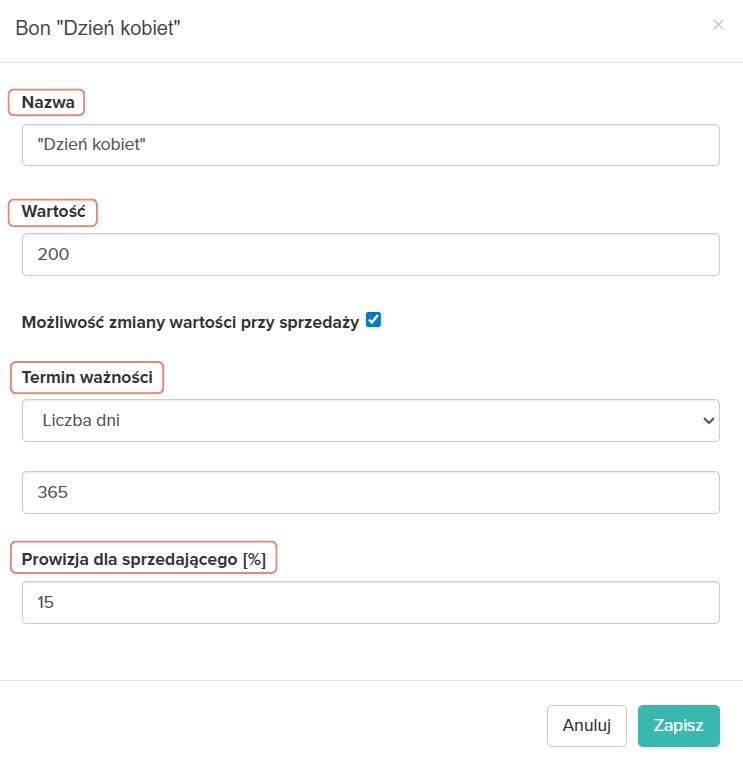Click the Nazwa field label
This screenshot has width=743, height=769.
coord(47,102)
